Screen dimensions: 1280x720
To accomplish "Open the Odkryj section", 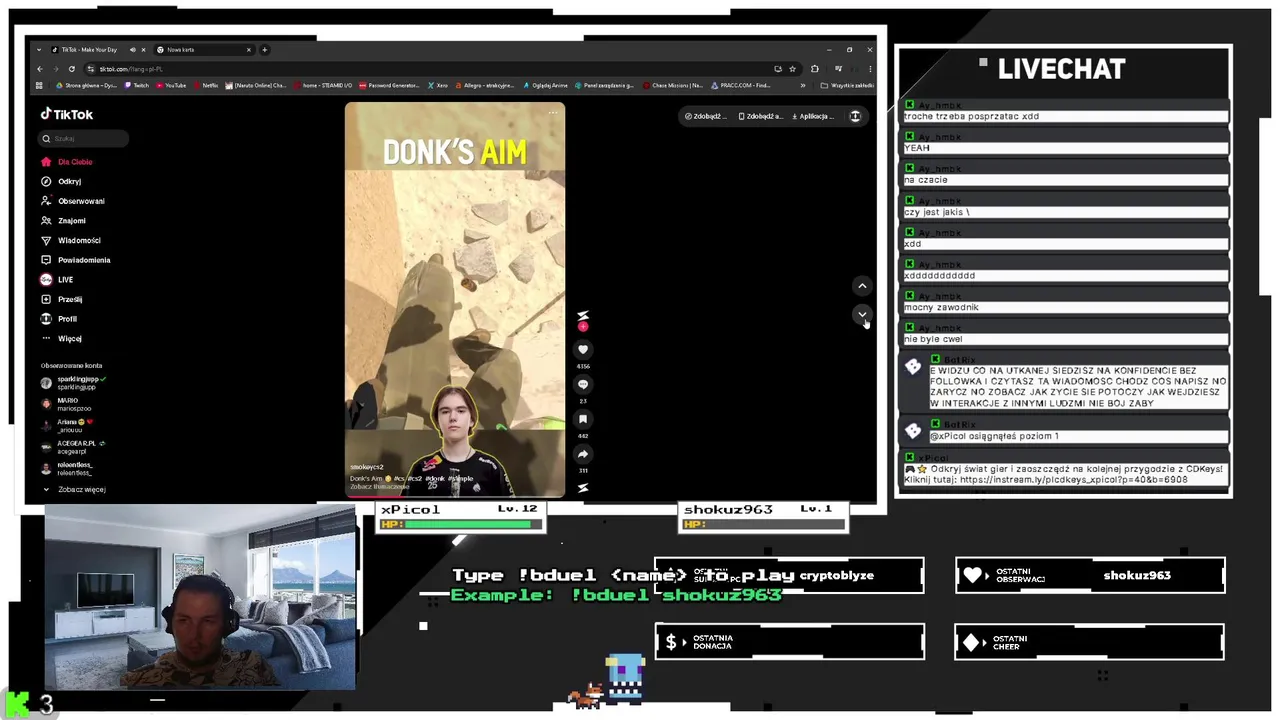I will (x=61, y=181).
